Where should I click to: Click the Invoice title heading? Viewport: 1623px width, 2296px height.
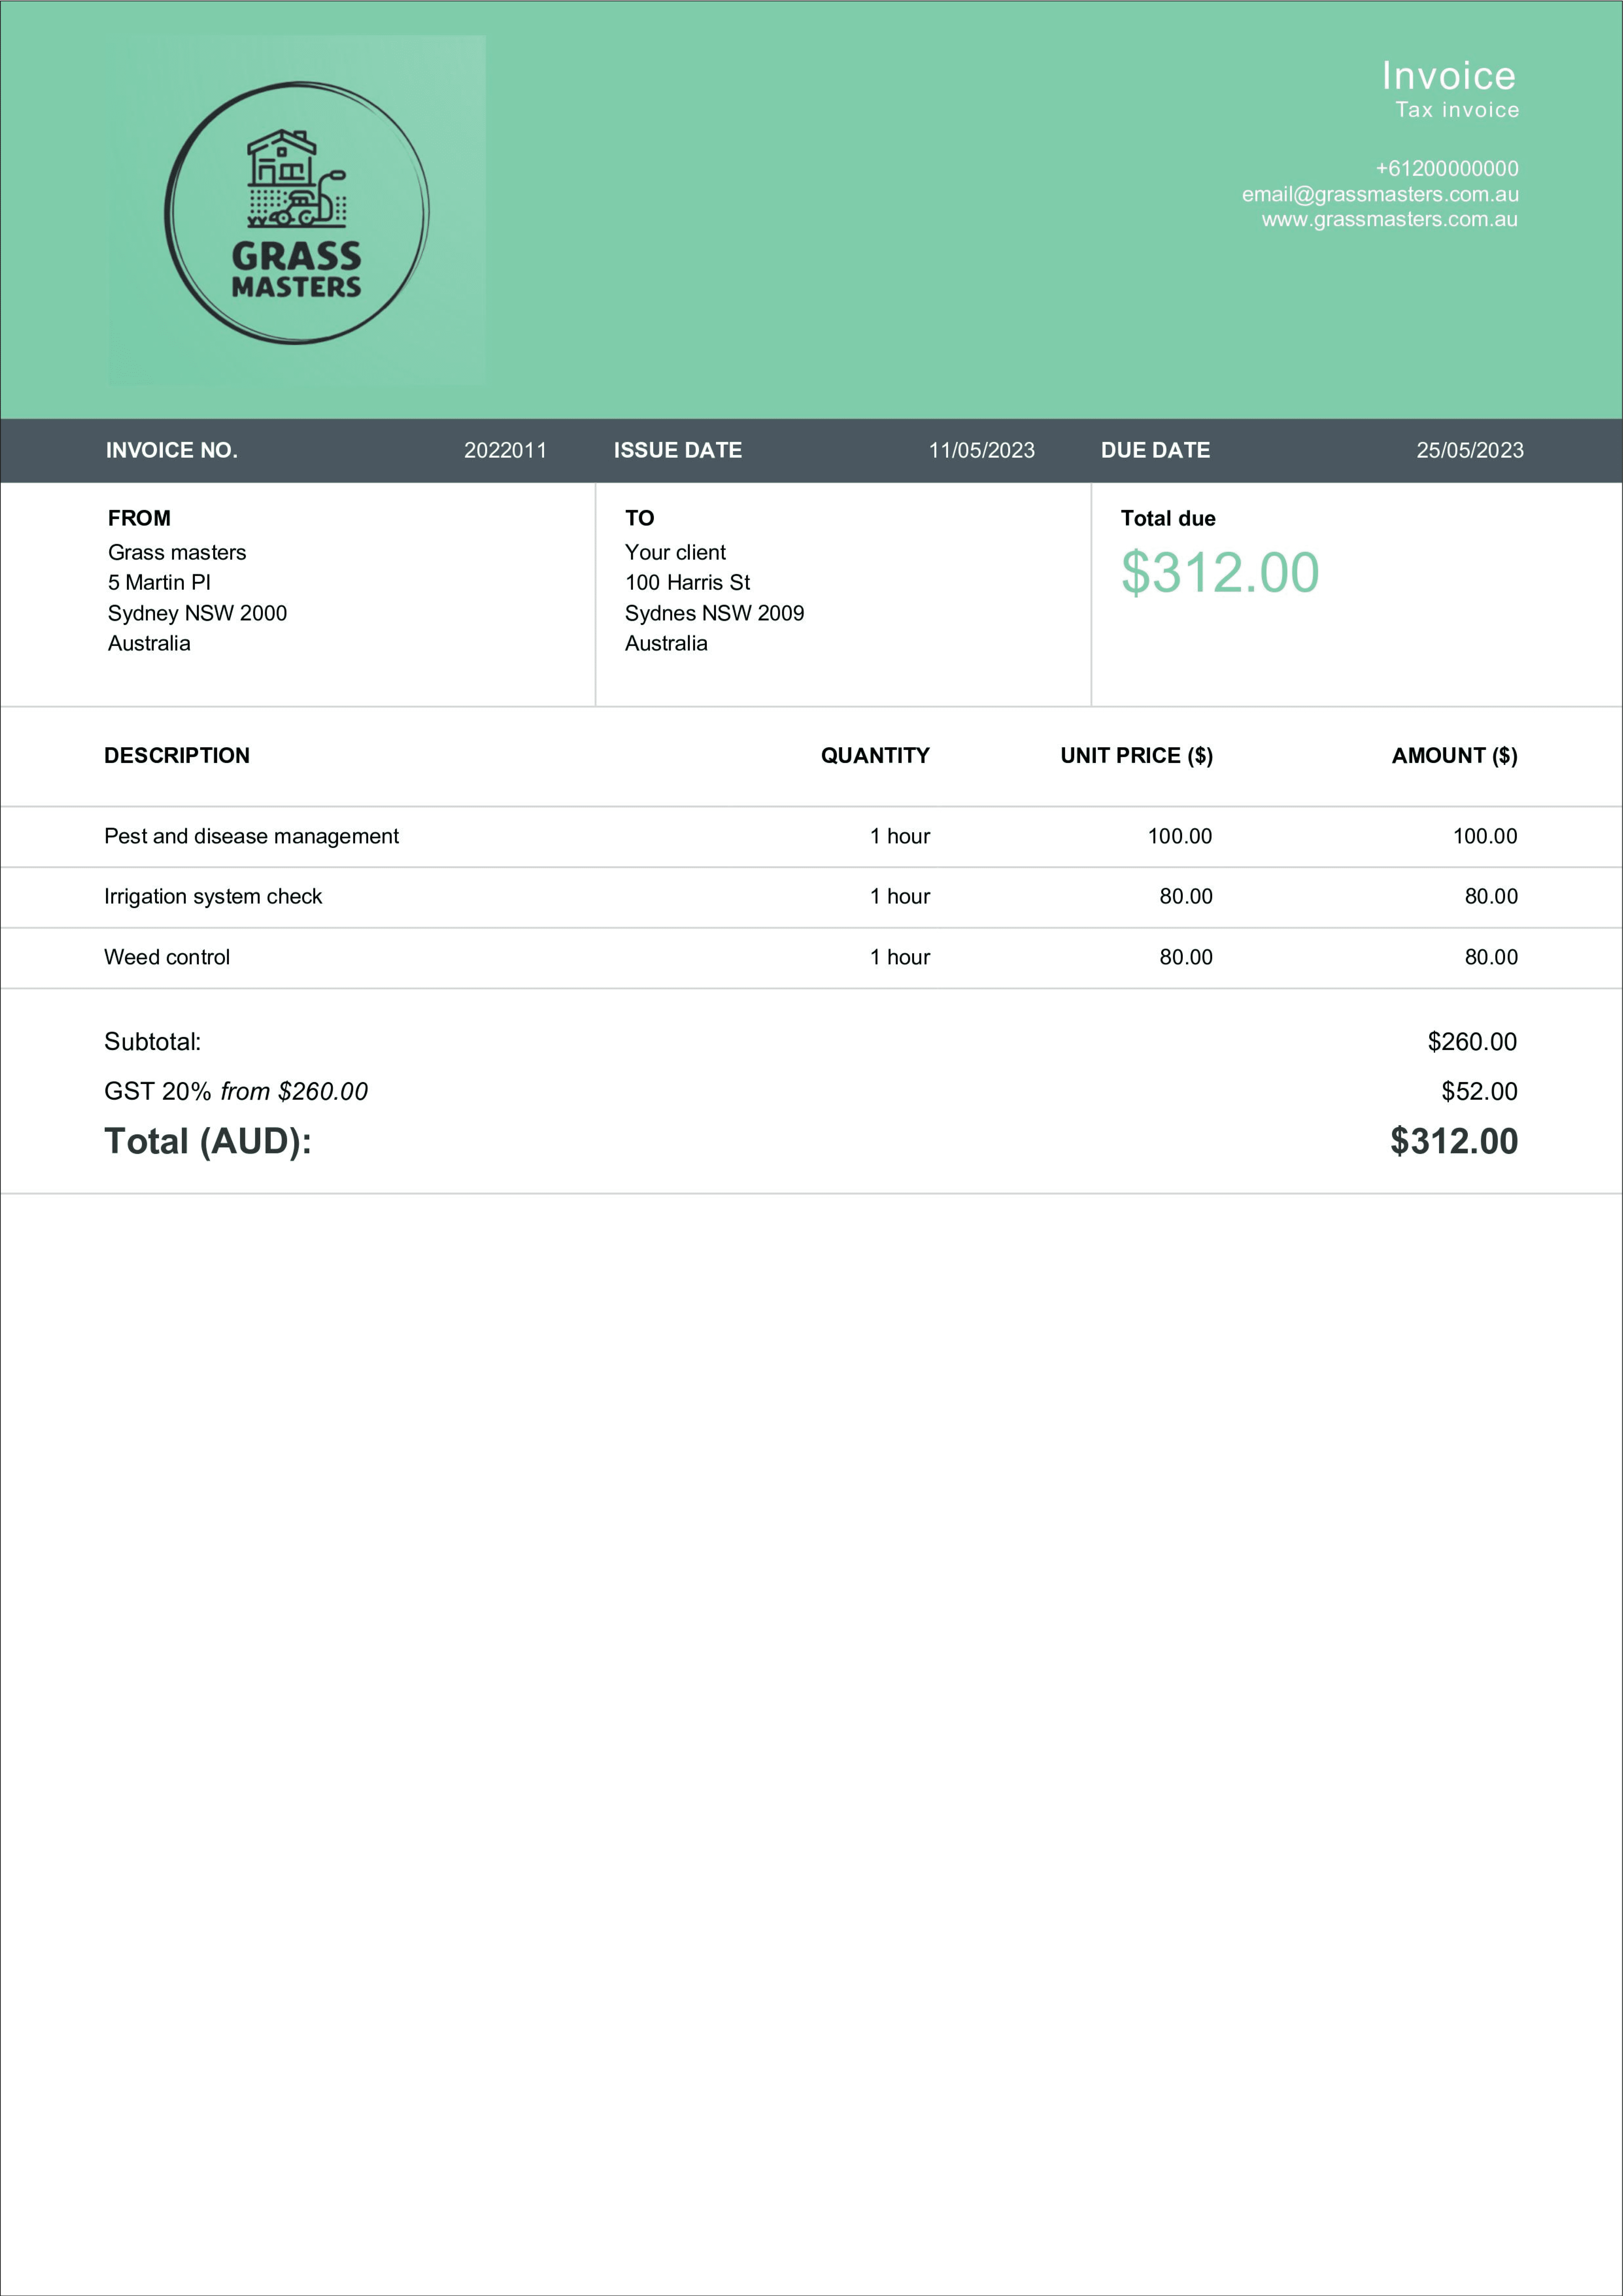click(x=1448, y=76)
